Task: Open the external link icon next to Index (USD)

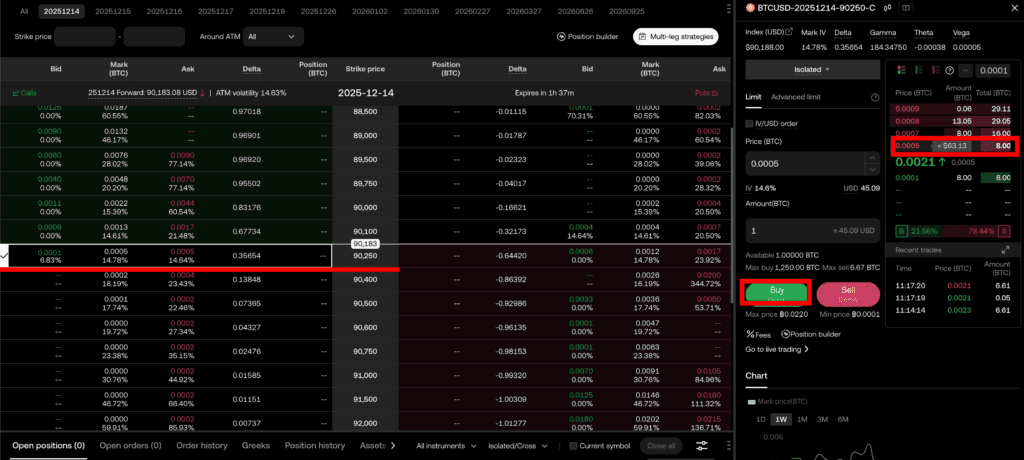Action: [x=788, y=32]
